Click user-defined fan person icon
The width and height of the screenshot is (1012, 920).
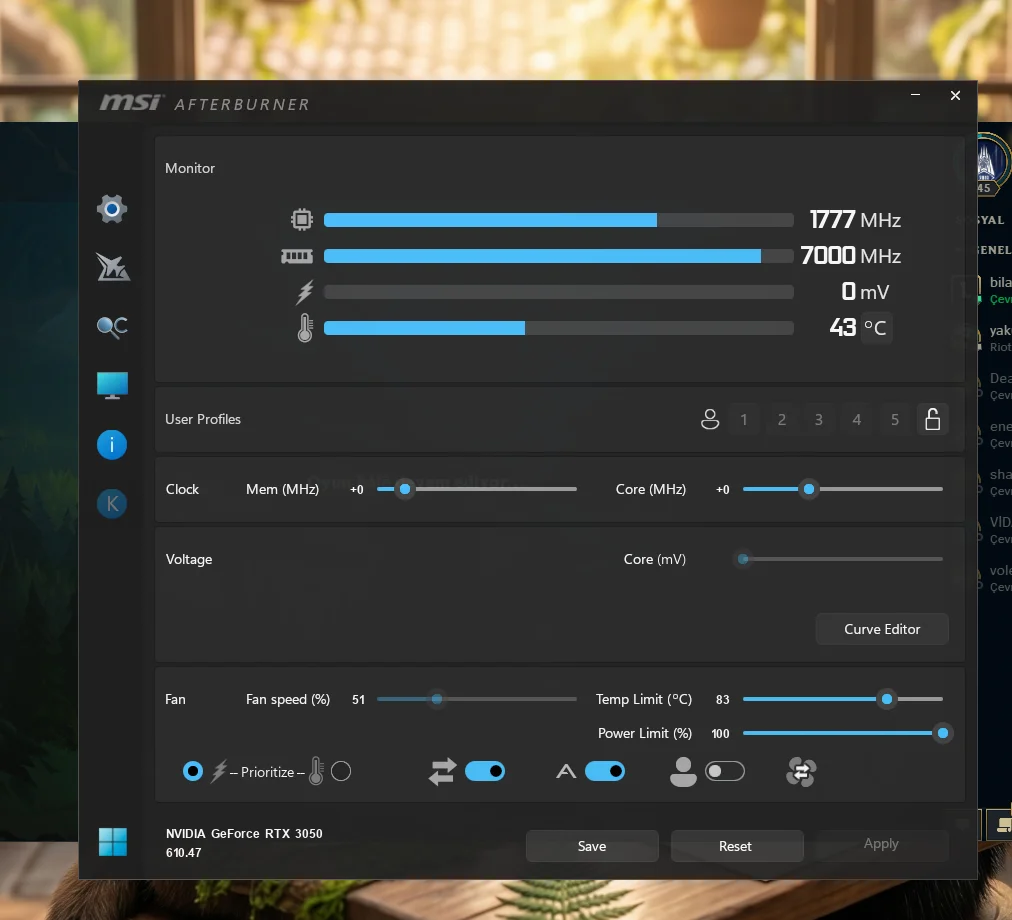683,772
